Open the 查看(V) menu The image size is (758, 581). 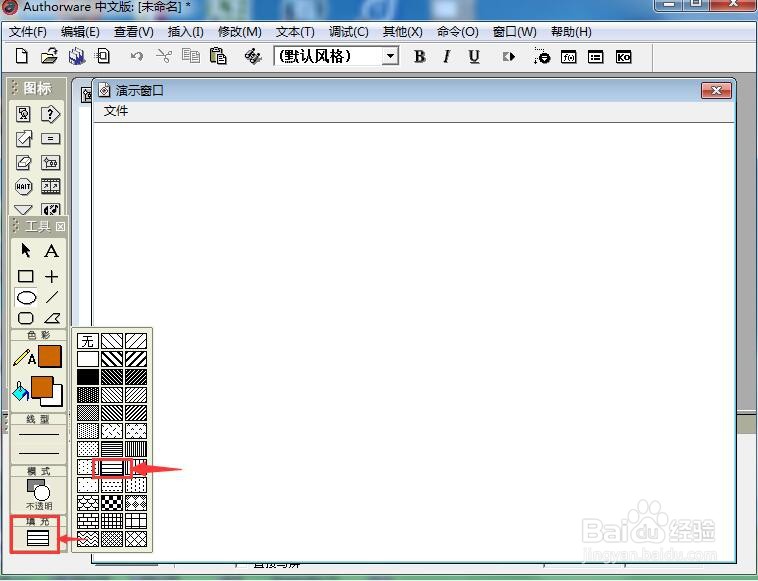[x=134, y=32]
